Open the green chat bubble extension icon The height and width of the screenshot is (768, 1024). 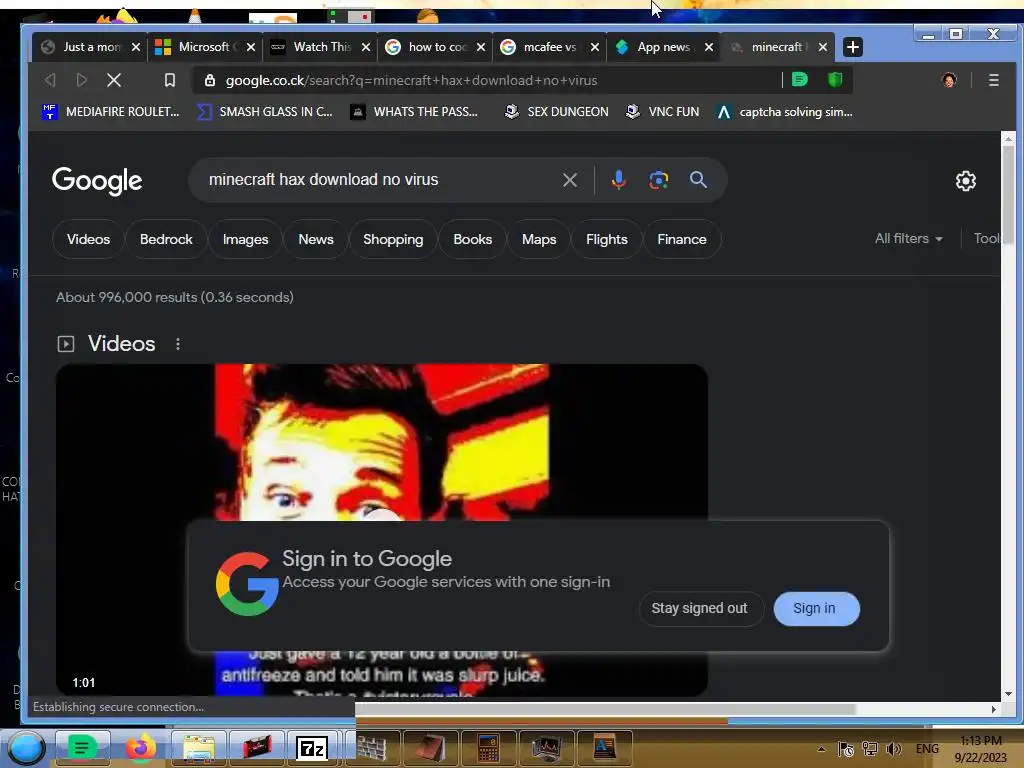coord(799,80)
